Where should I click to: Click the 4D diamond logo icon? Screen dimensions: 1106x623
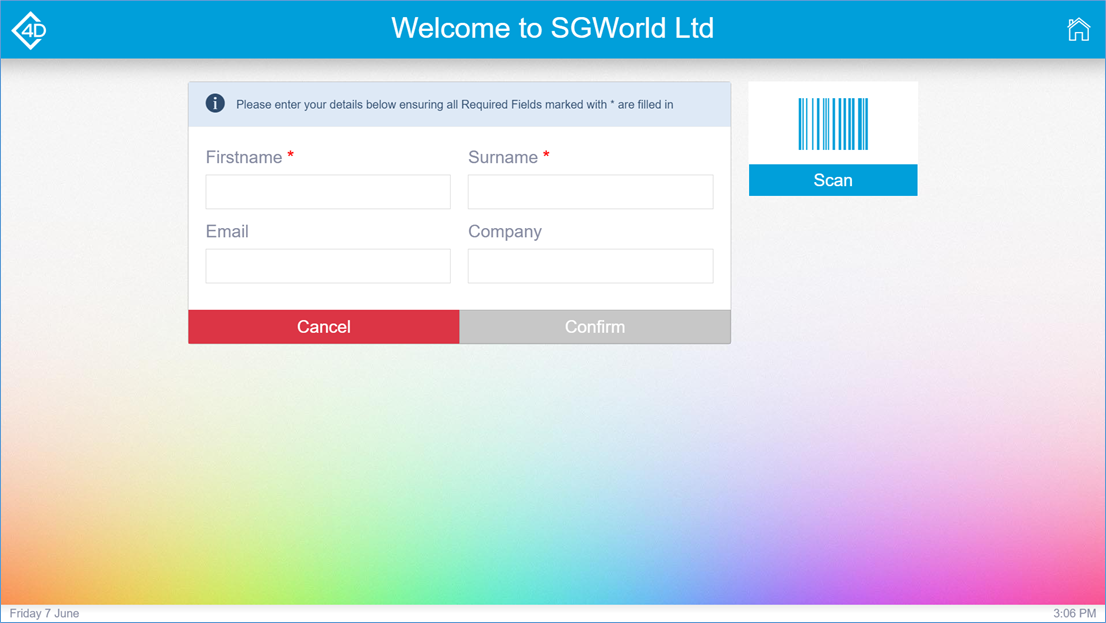click(x=30, y=30)
